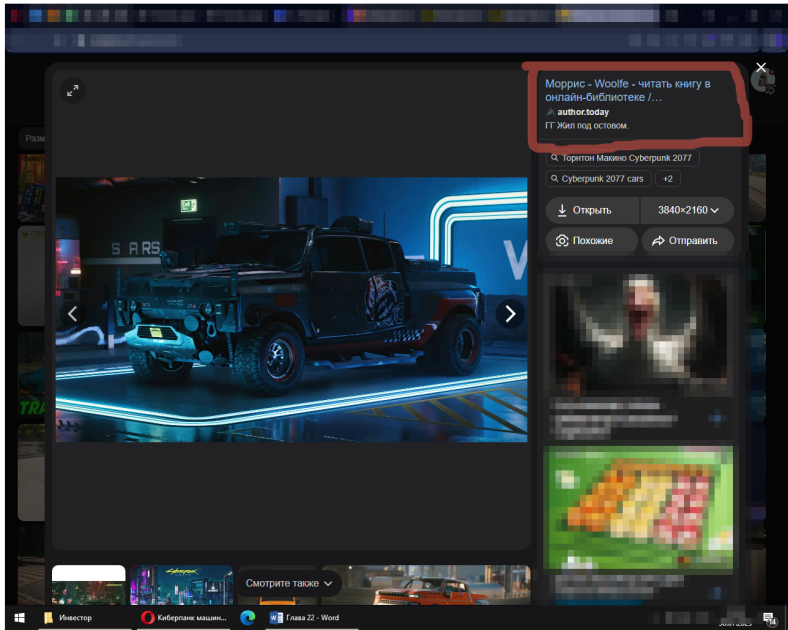Open the Моррис - Woolfe book link
This screenshot has width=788, height=630.
(627, 90)
